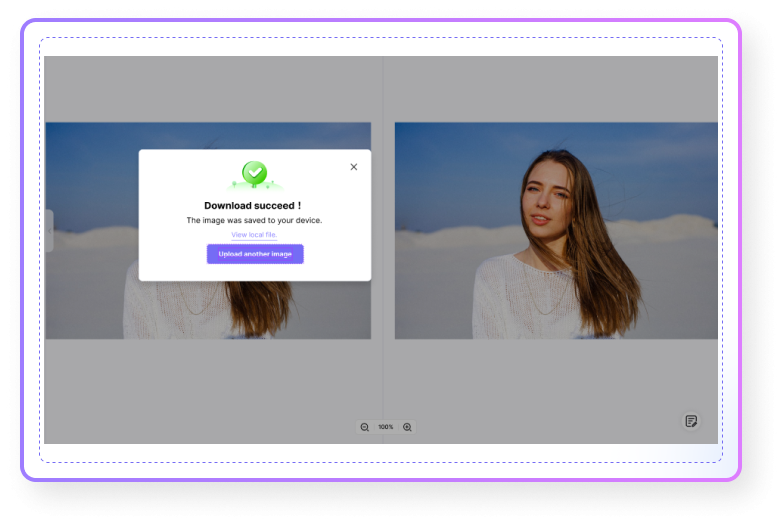Open the notes/feedback icon at bottom right
This screenshot has width=784, height=526.
point(690,421)
